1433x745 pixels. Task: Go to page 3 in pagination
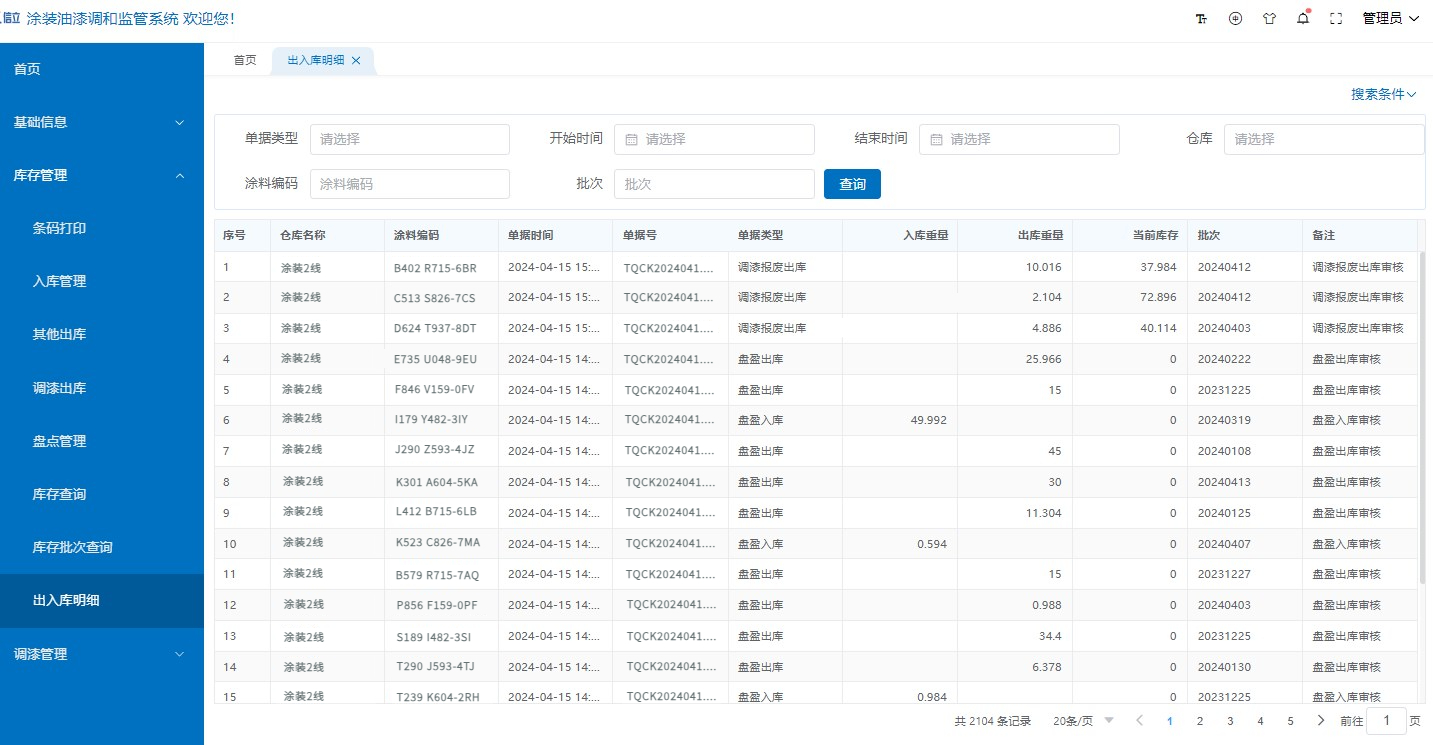tap(1230, 720)
